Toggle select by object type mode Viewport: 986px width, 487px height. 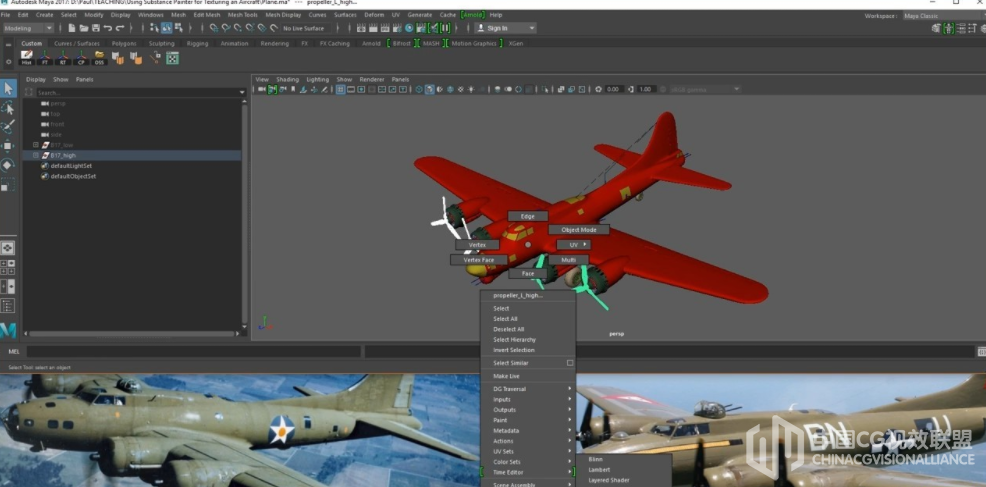[x=167, y=28]
